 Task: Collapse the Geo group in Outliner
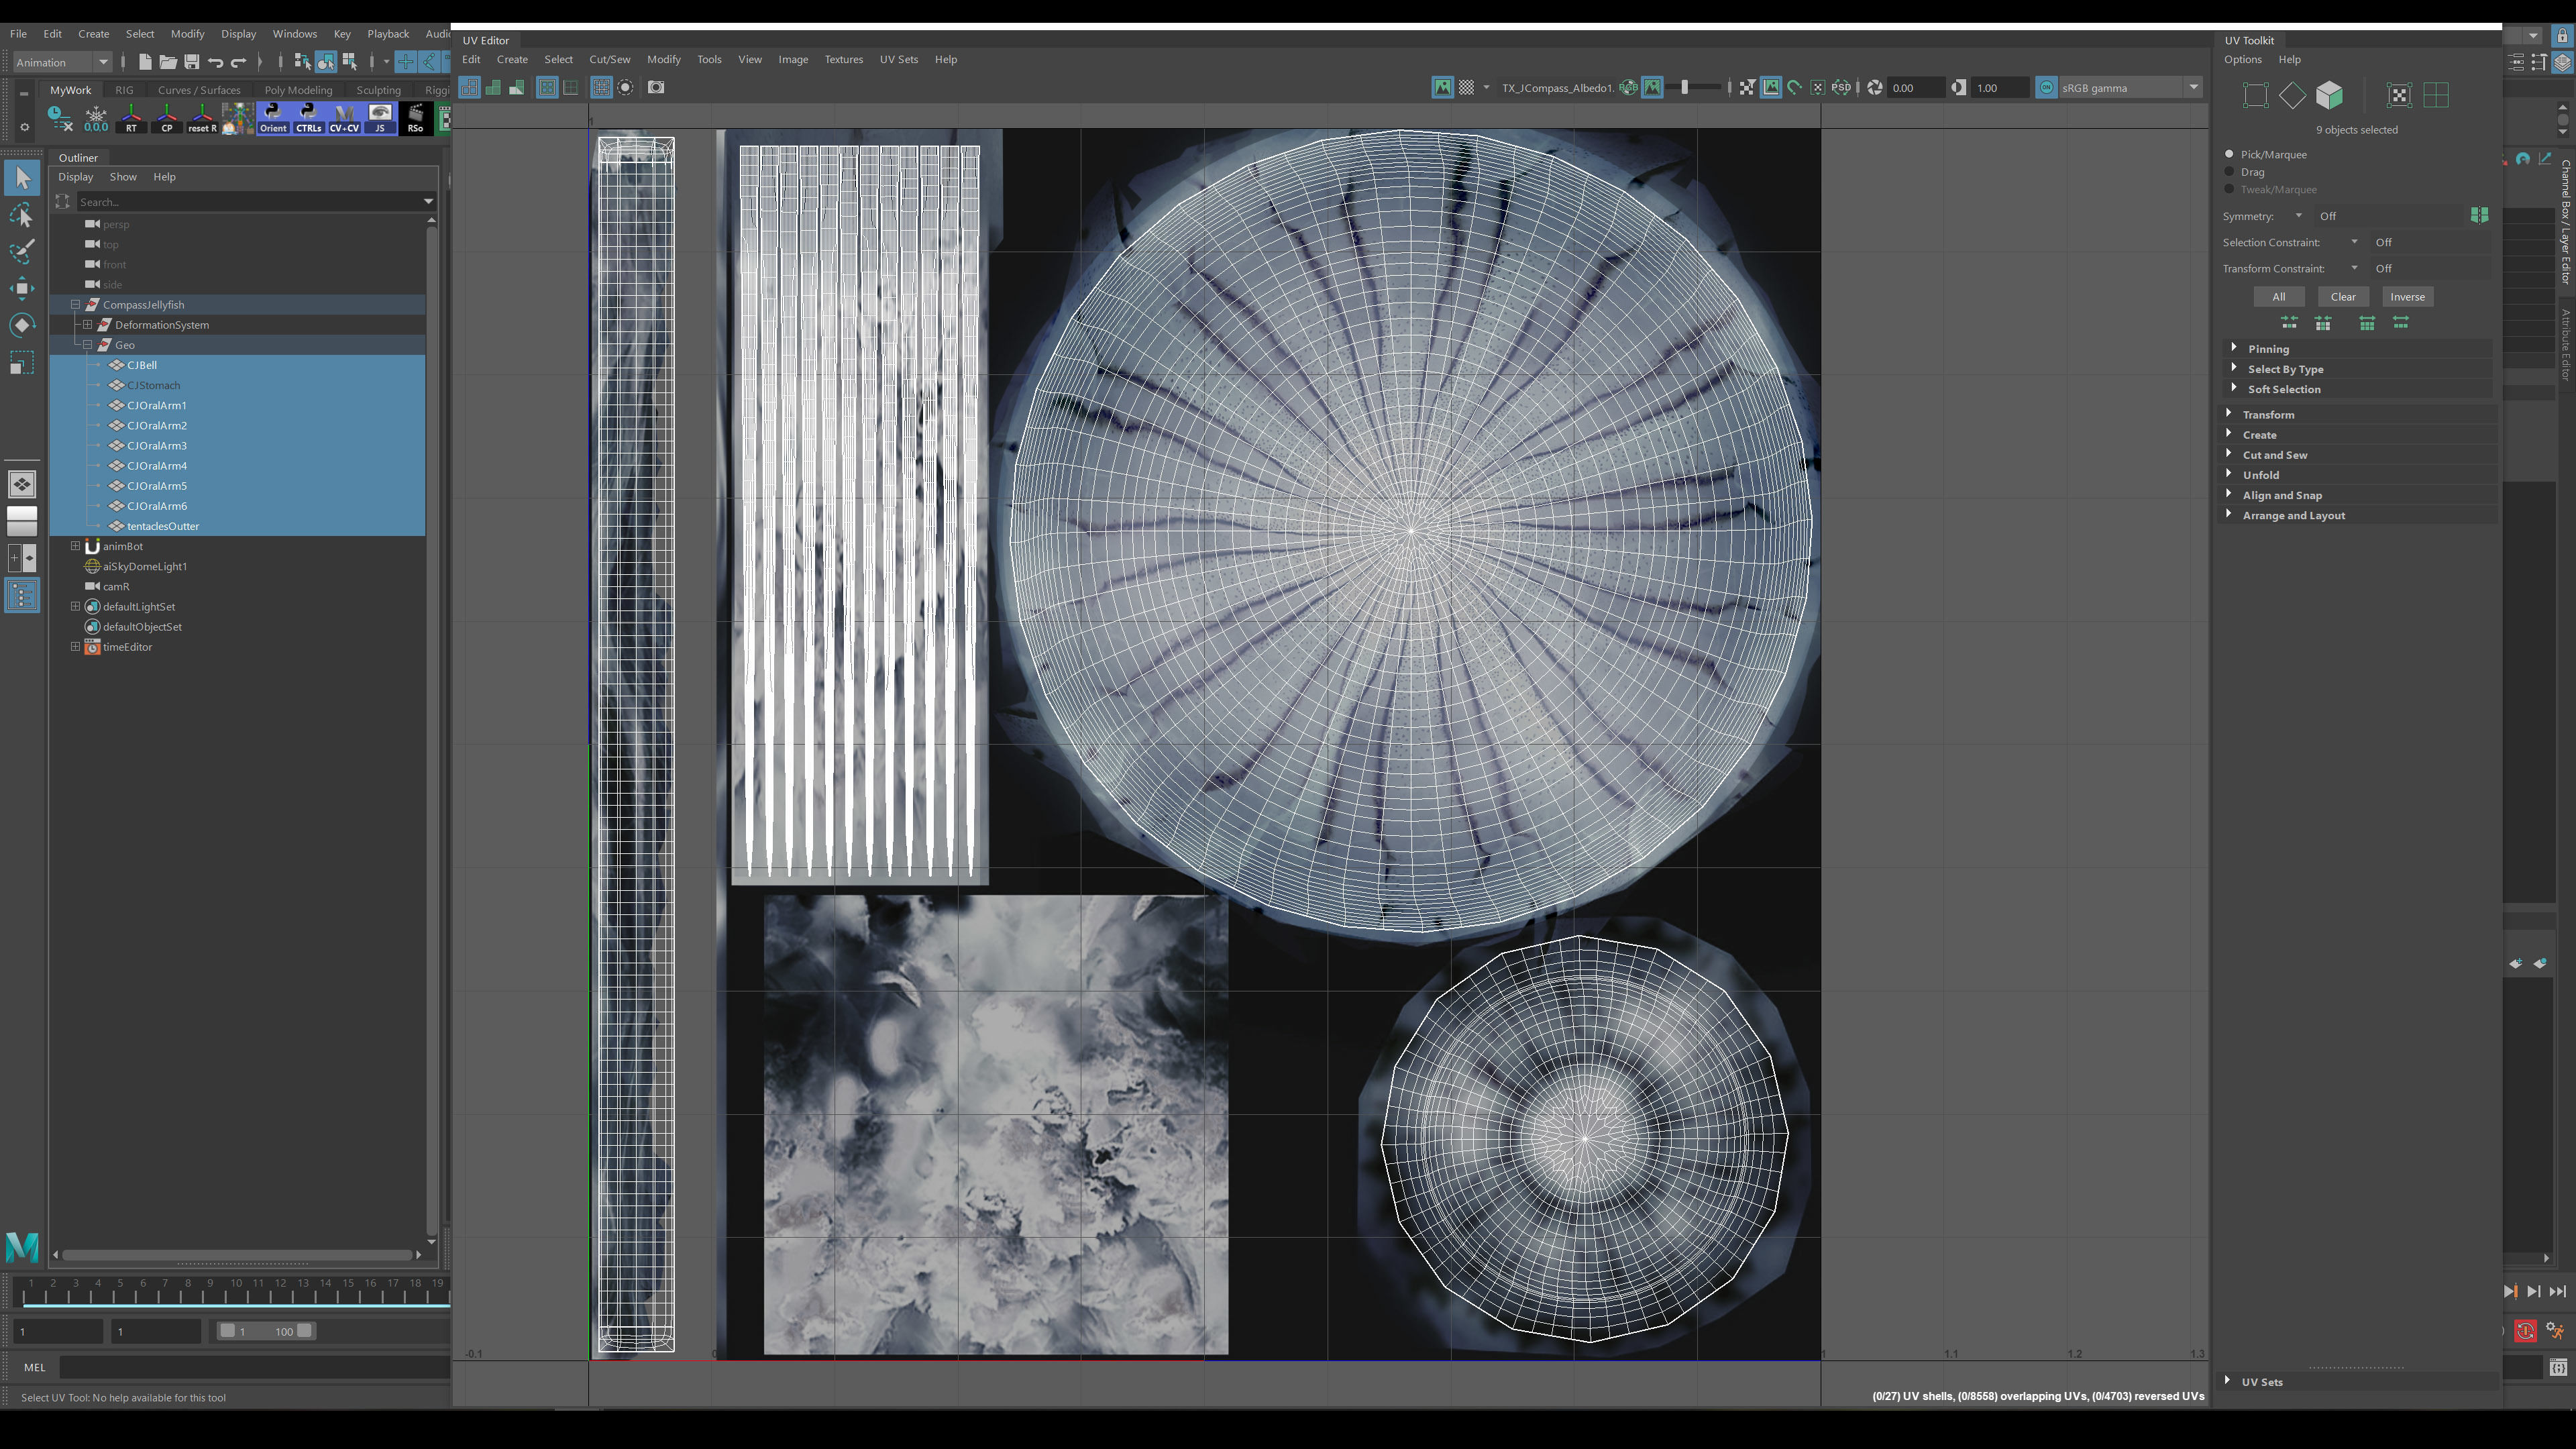(x=88, y=345)
